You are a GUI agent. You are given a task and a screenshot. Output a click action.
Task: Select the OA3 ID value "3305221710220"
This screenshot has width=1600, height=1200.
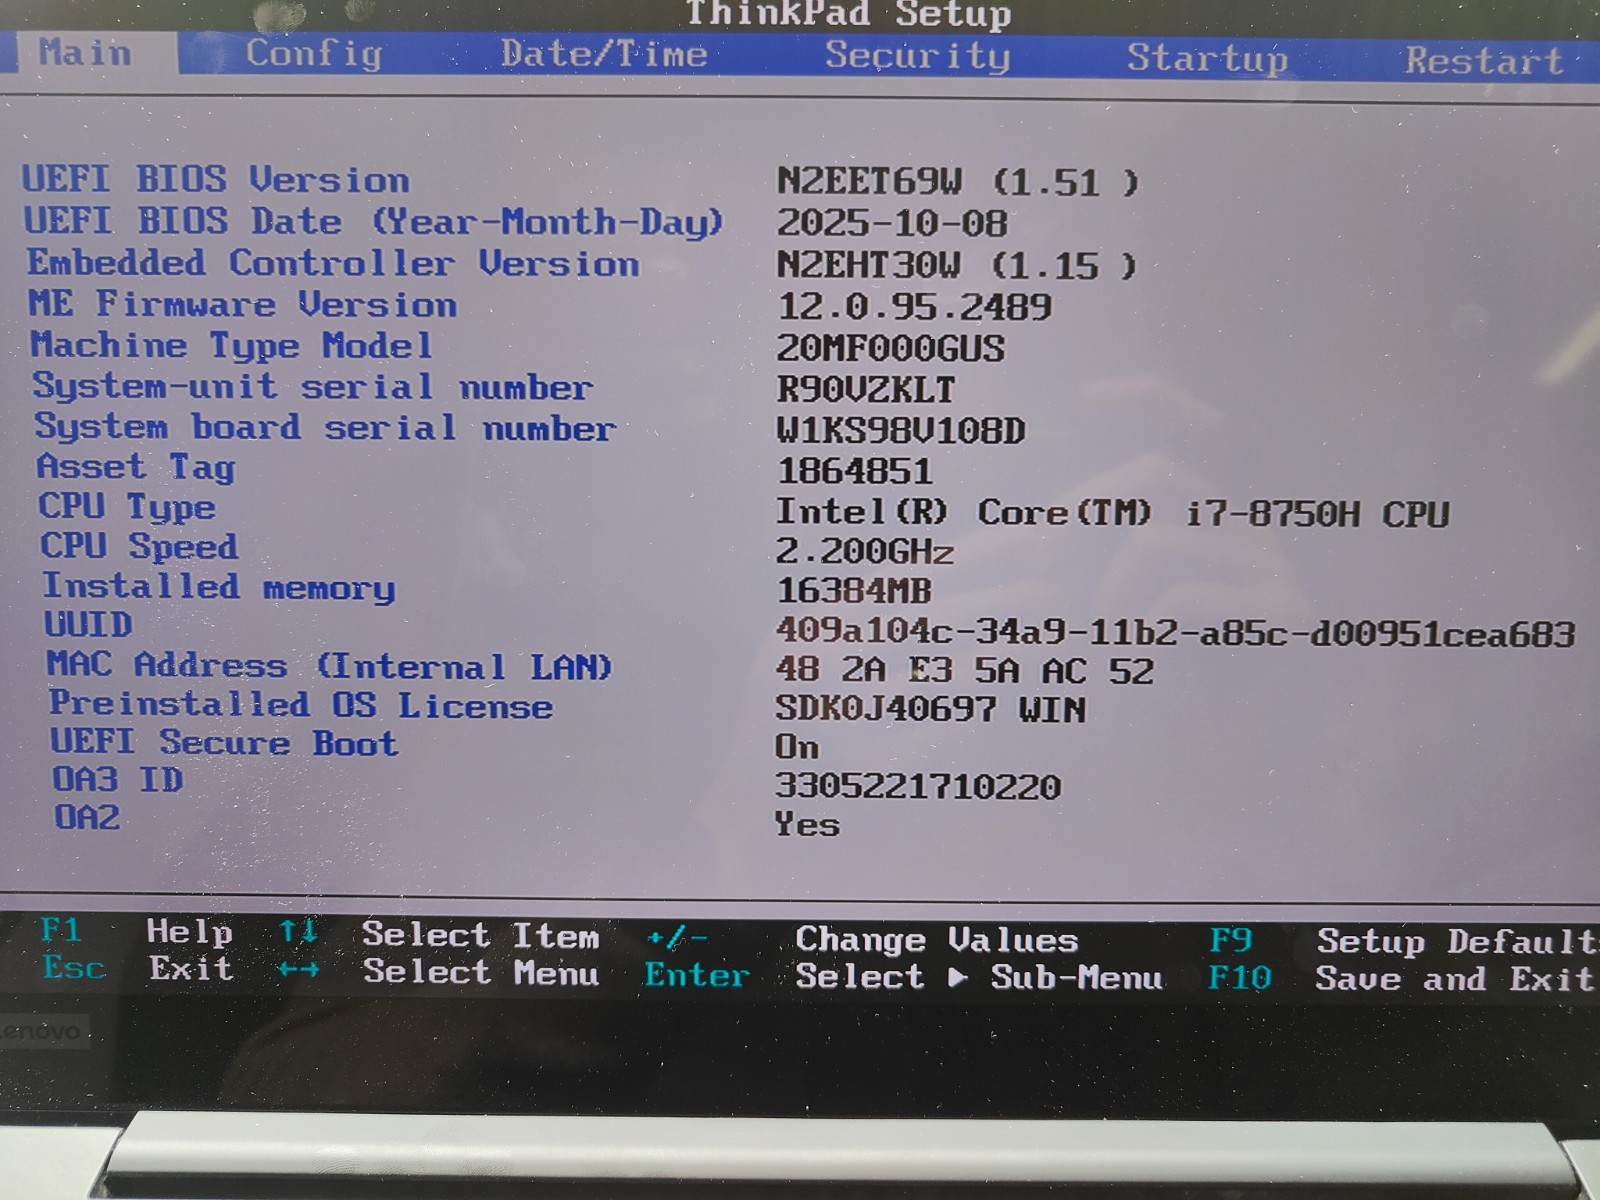point(918,786)
